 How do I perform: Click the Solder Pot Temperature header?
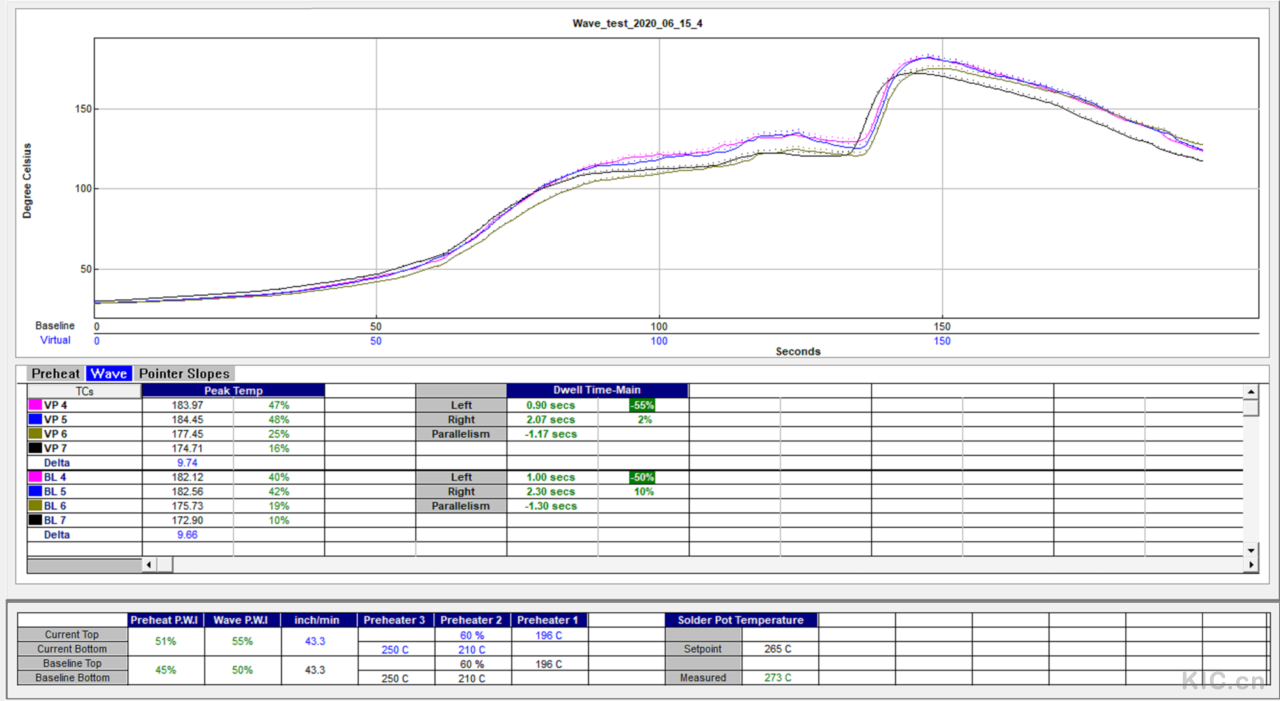pos(741,620)
